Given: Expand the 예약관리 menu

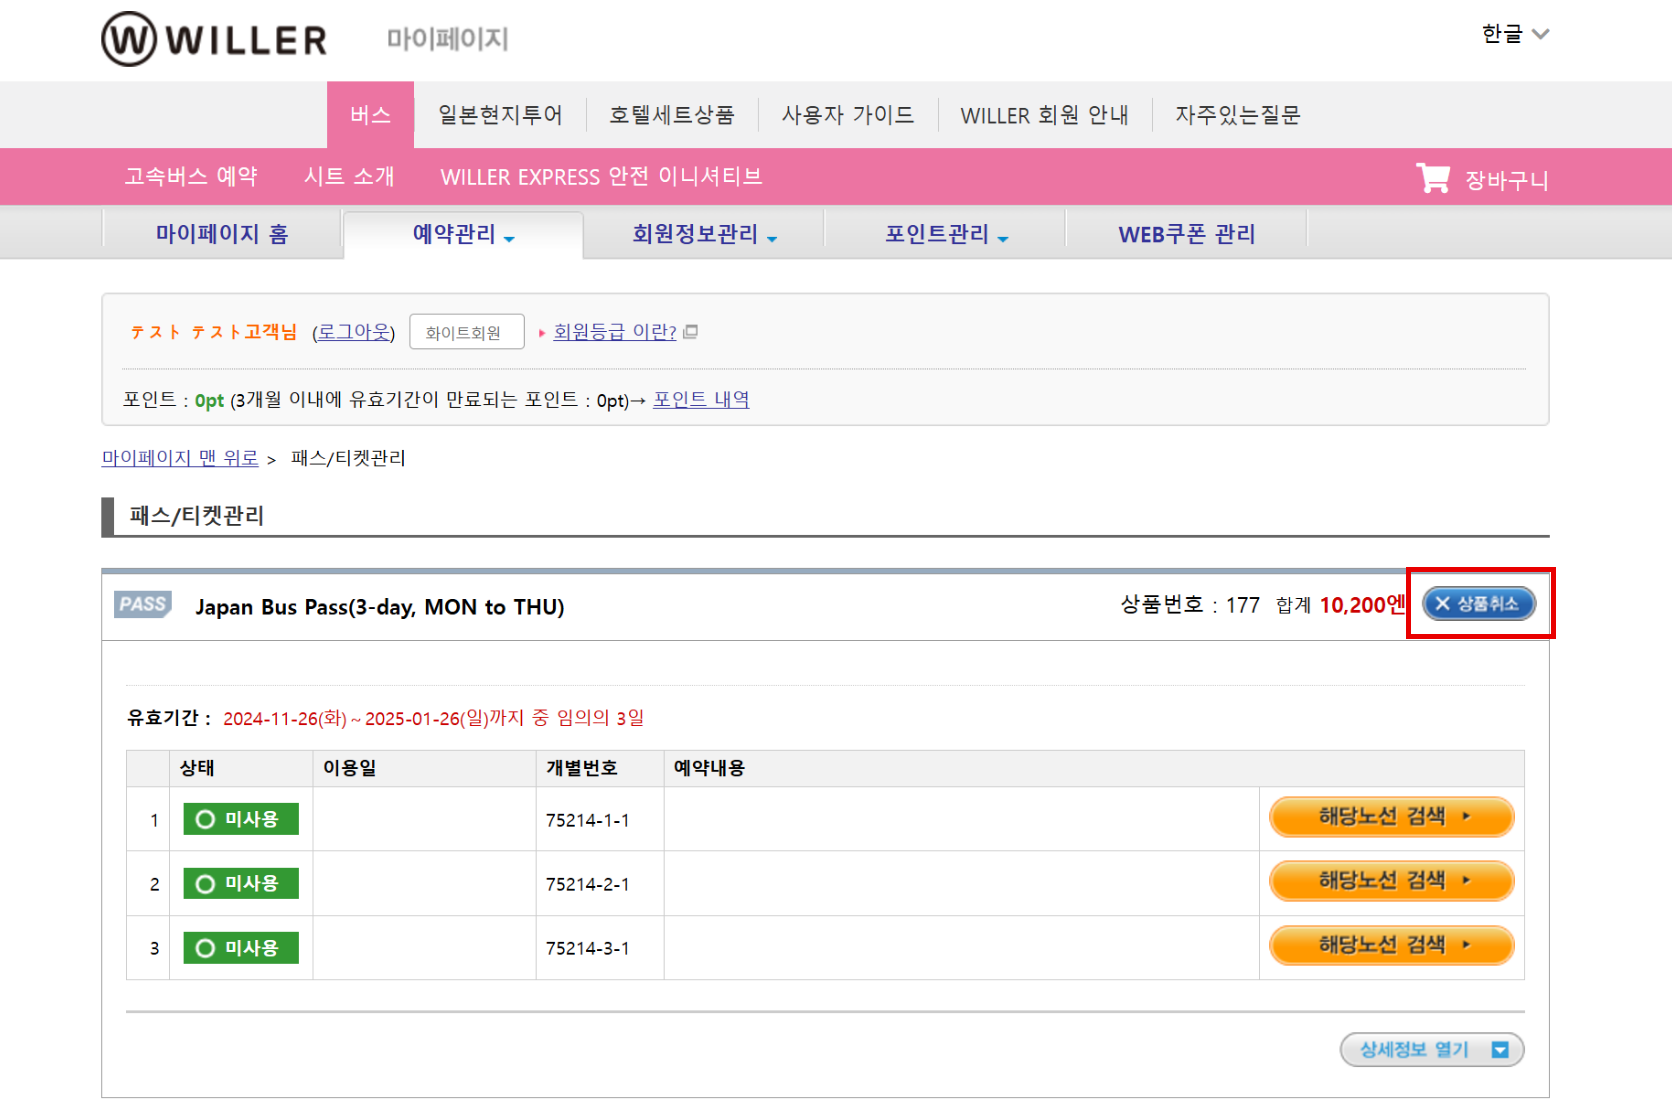Looking at the screenshot, I should pyautogui.click(x=463, y=234).
